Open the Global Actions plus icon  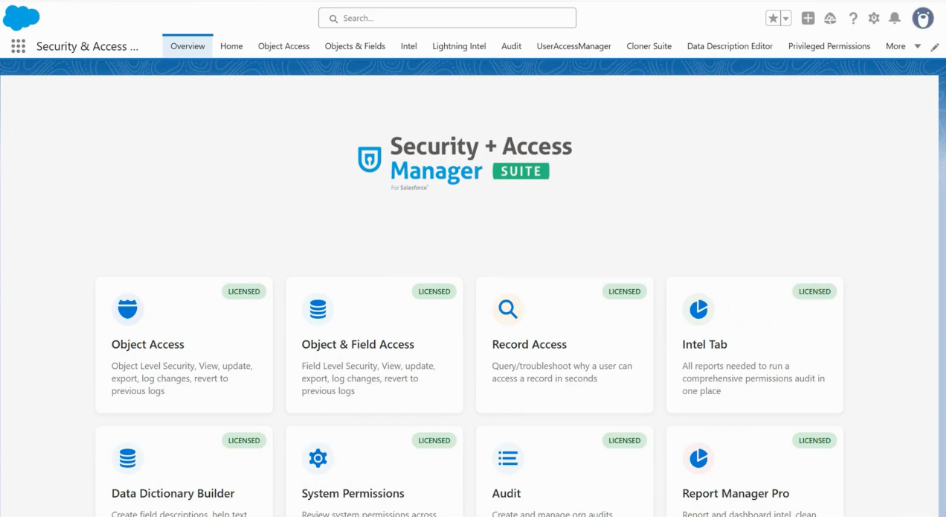click(x=808, y=18)
